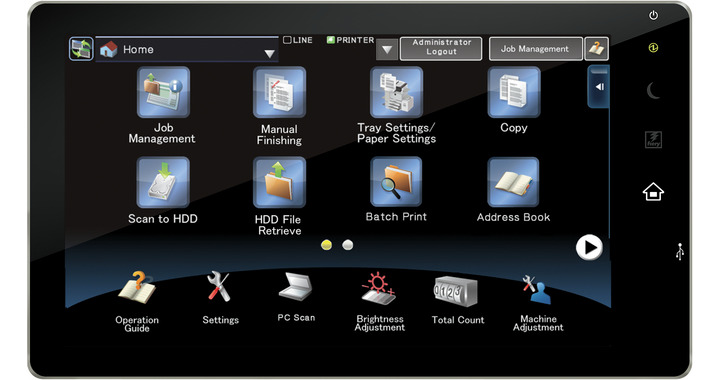The image size is (720, 380).
Task: Tap the green main power indicator icon
Action: tap(653, 48)
